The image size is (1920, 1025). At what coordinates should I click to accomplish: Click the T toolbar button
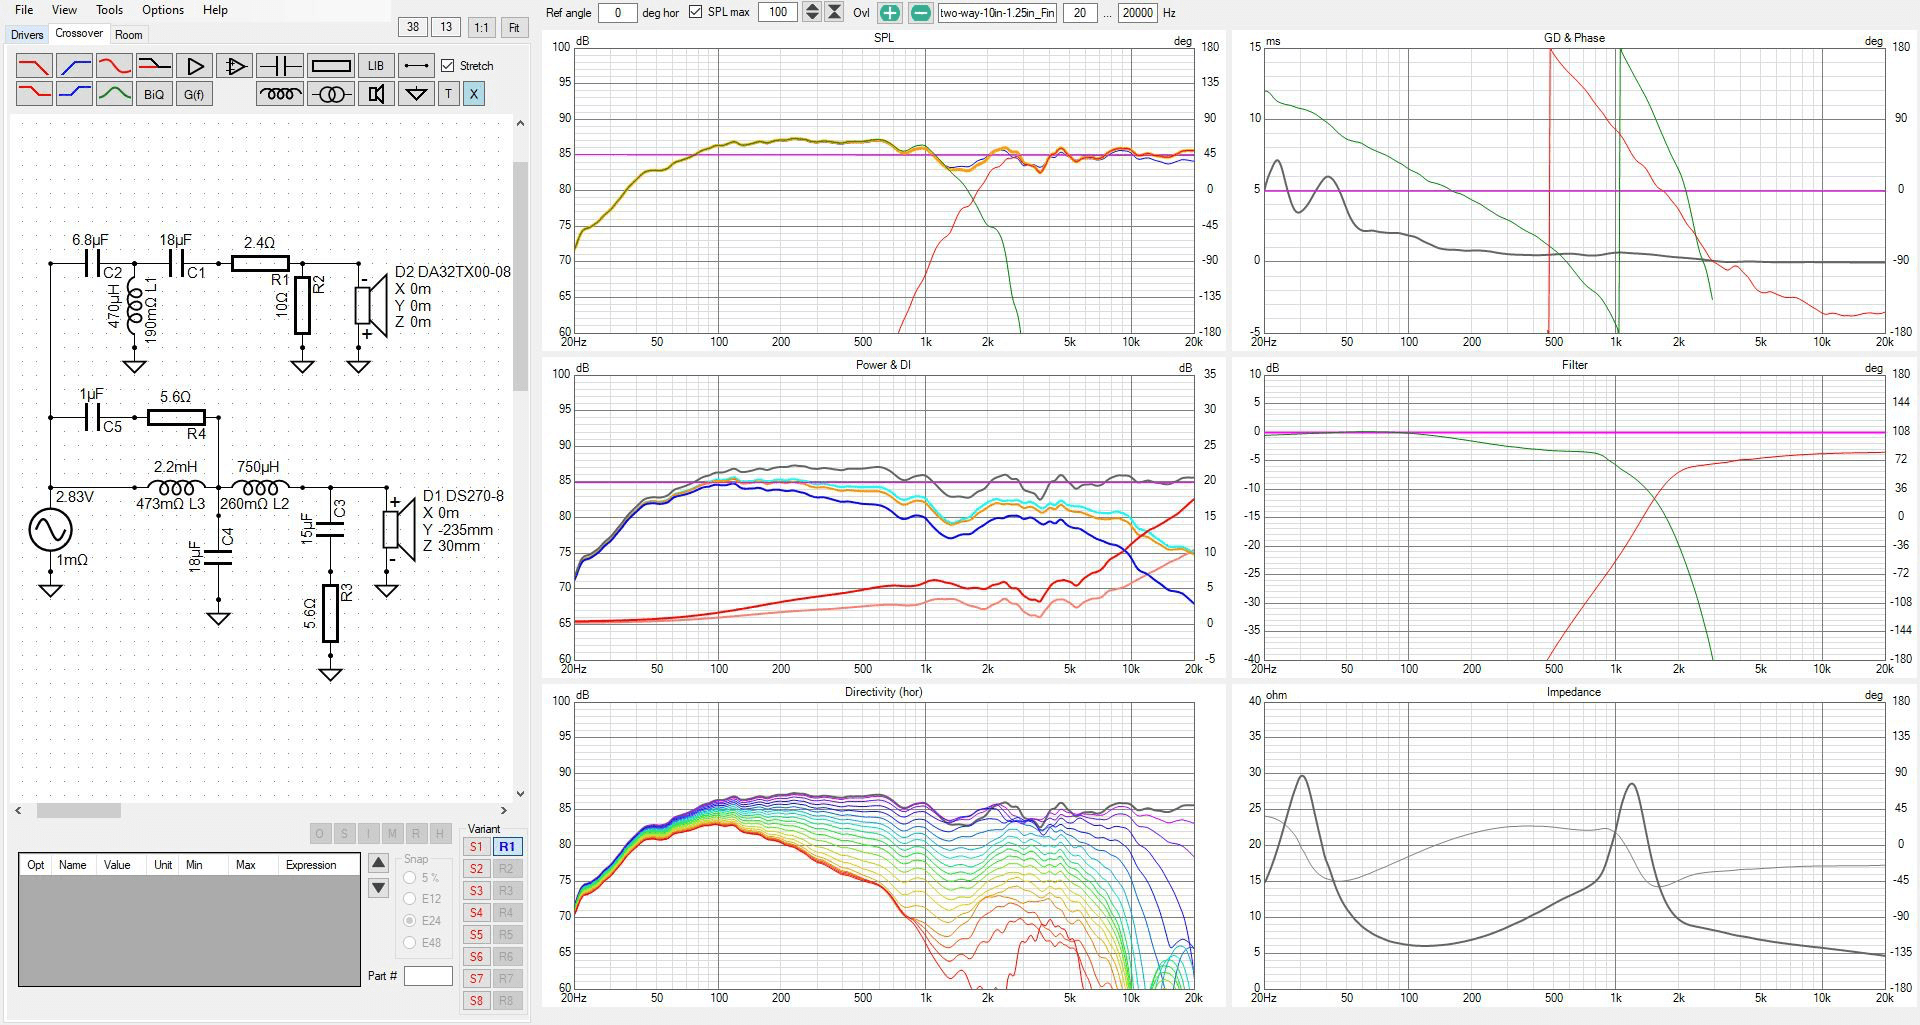449,94
